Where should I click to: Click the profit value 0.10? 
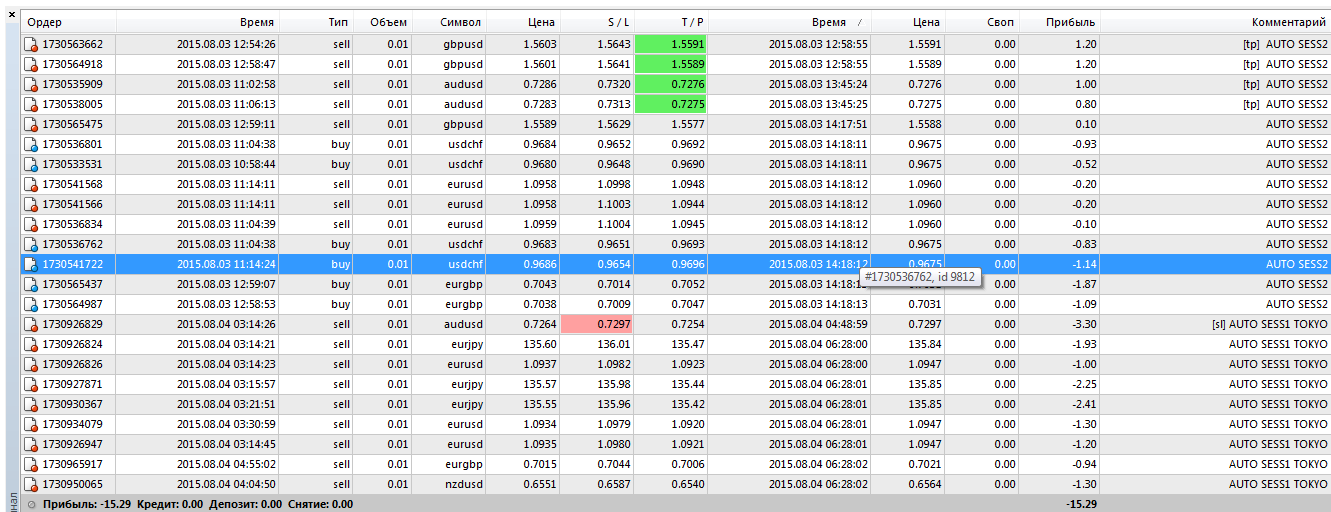(1086, 124)
